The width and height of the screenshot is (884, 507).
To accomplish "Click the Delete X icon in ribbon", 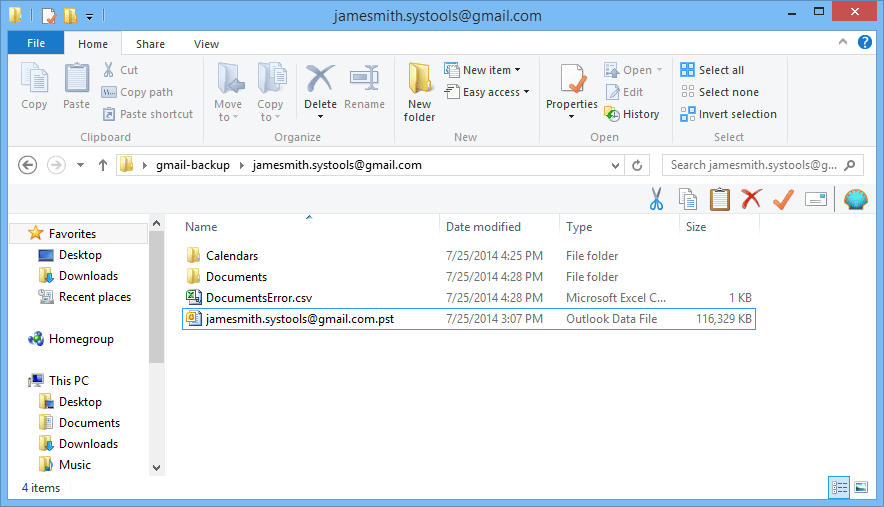I will [320, 79].
